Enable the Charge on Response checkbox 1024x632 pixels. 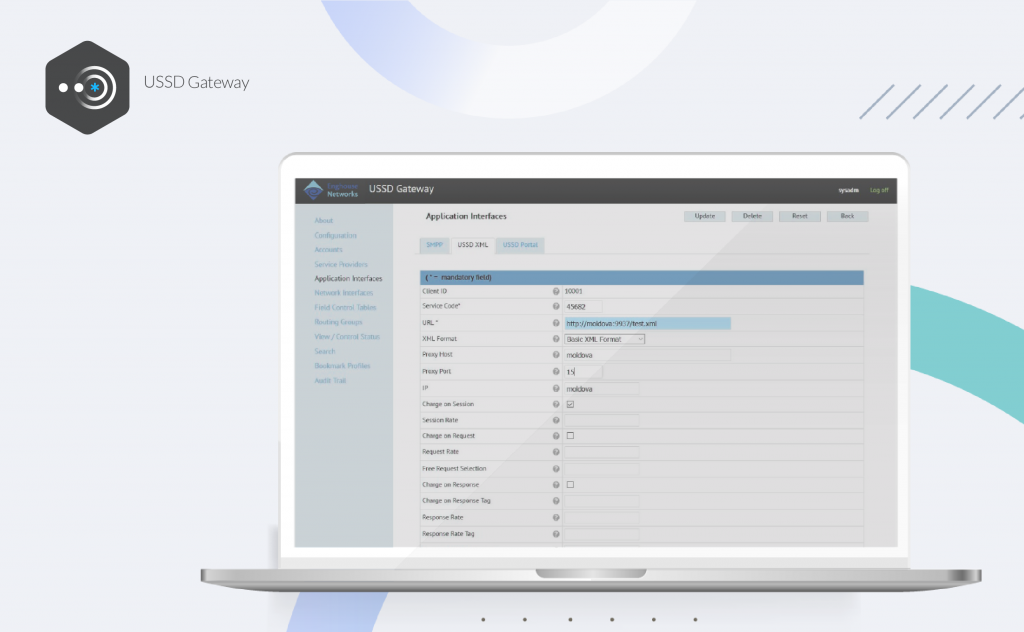(x=570, y=484)
